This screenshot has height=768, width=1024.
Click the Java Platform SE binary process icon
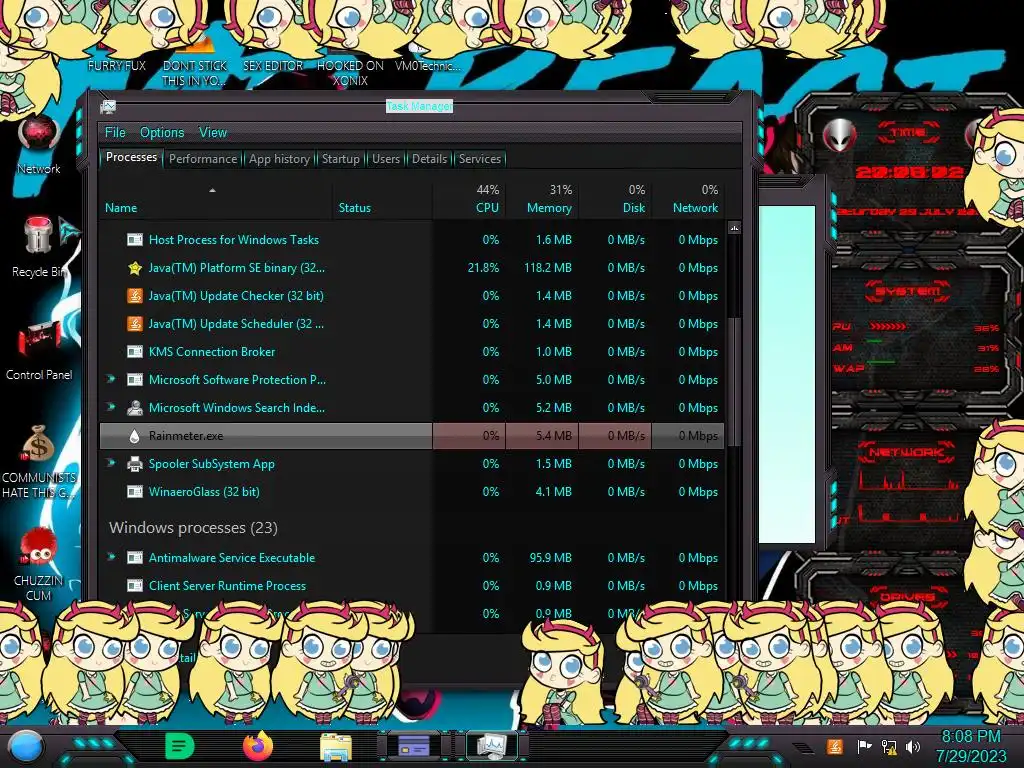tap(135, 268)
